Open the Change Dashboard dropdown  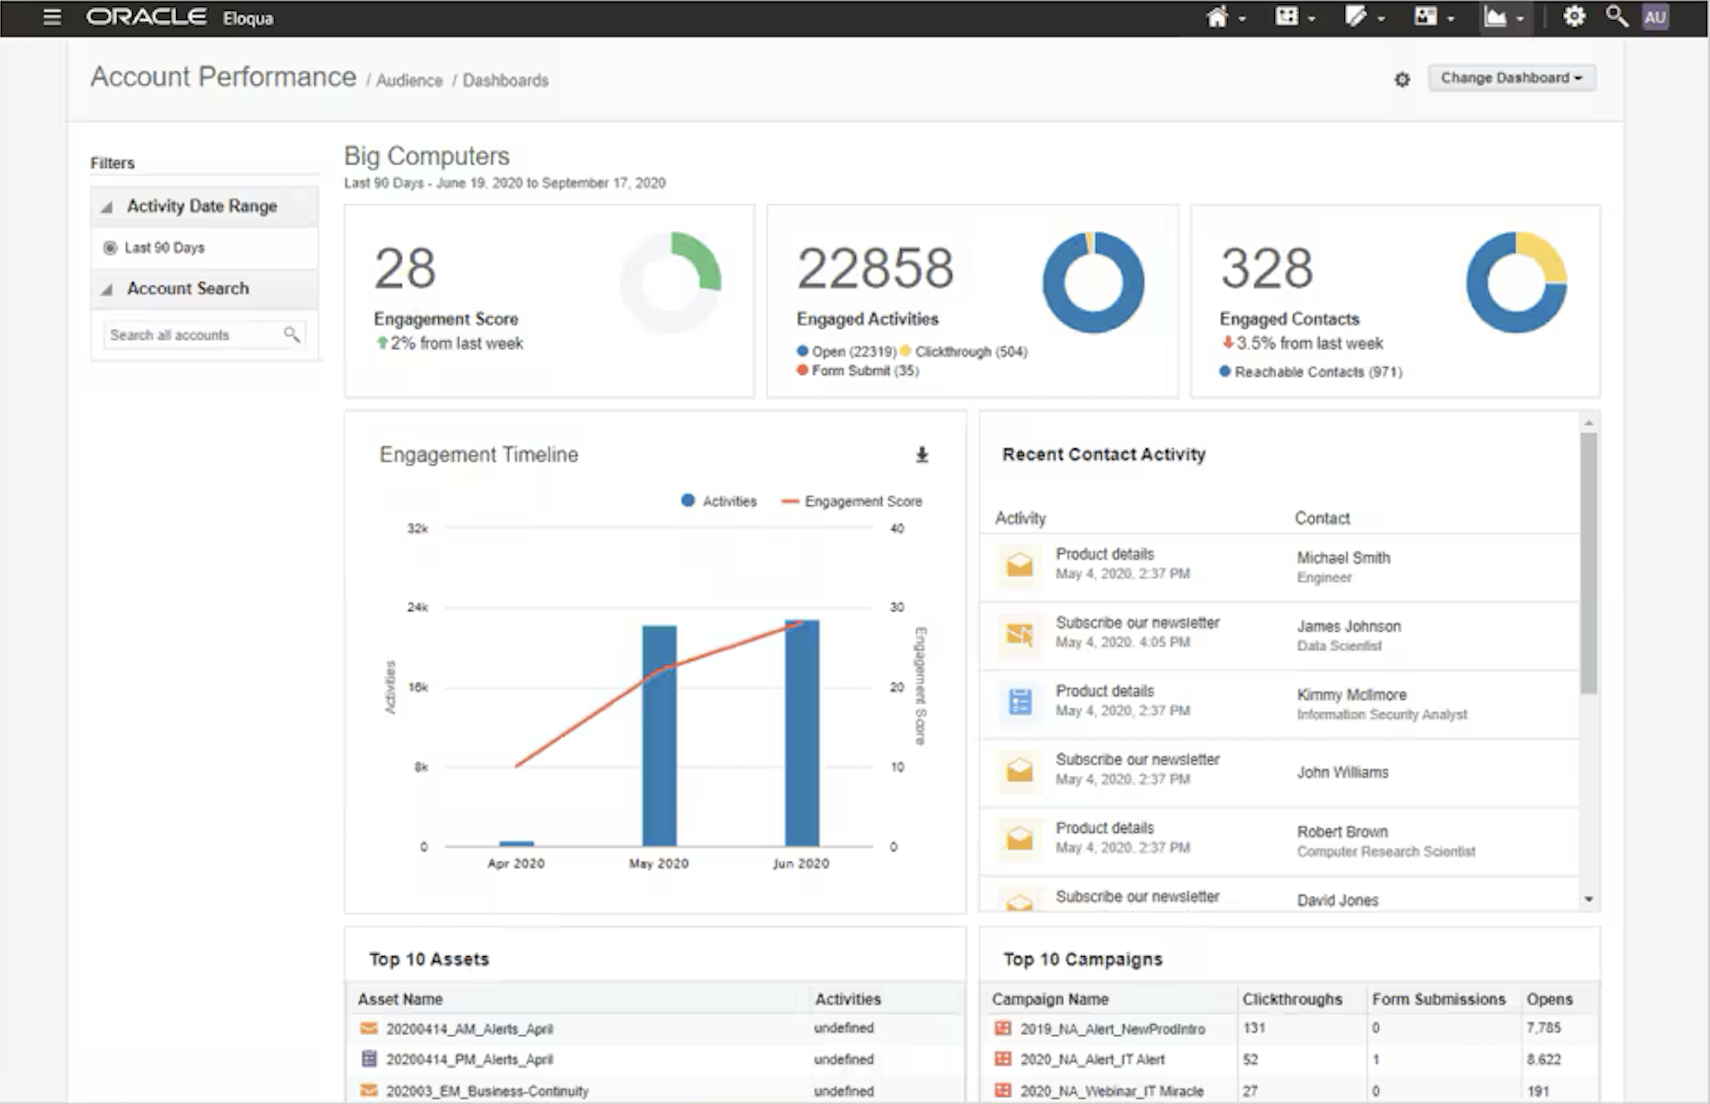1511,78
